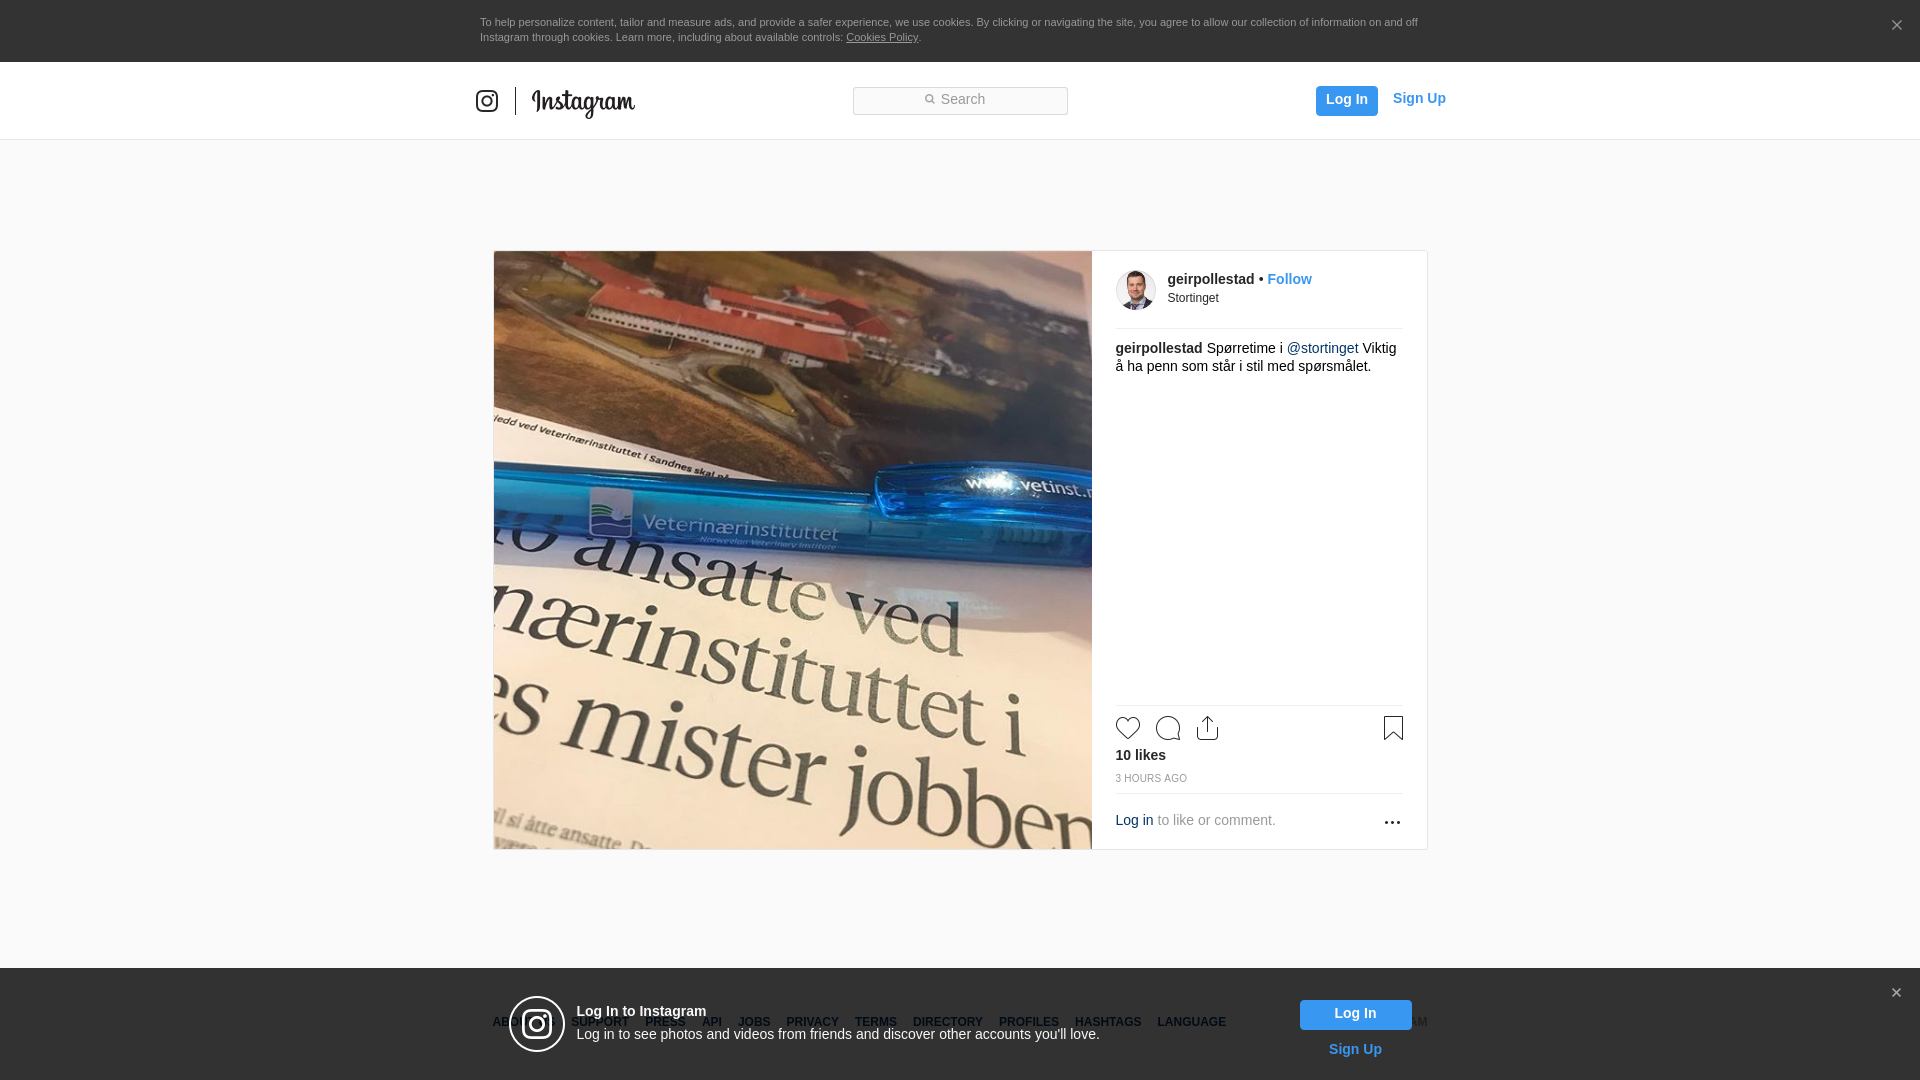Open the Stortinget location link

tap(1193, 298)
